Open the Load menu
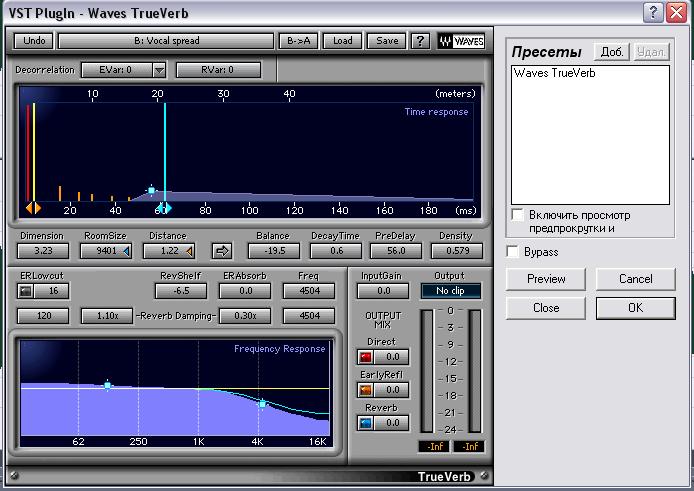694x491 pixels. [343, 41]
